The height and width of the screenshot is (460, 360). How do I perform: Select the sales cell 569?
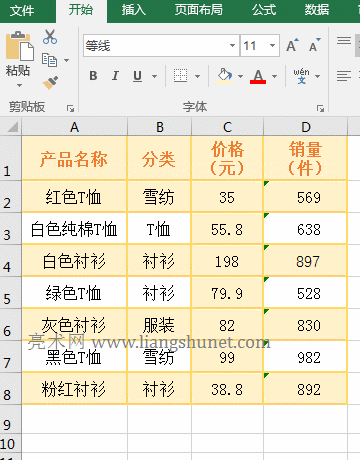(x=306, y=197)
